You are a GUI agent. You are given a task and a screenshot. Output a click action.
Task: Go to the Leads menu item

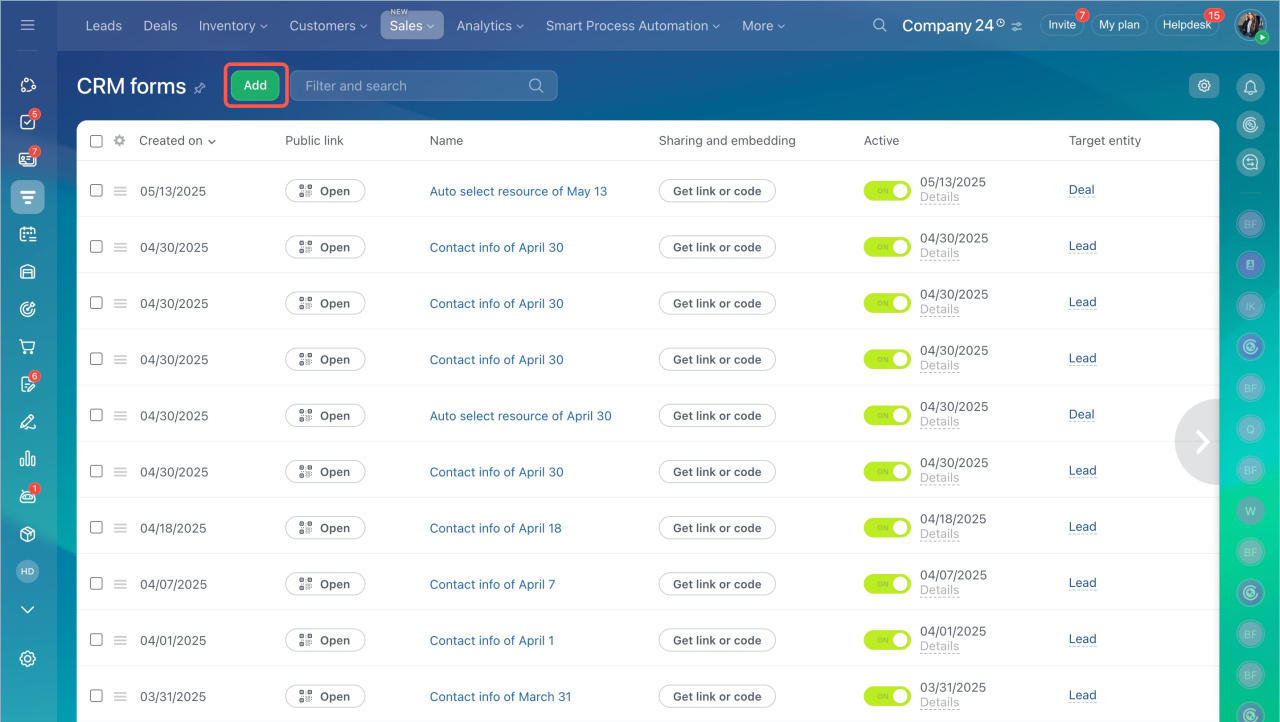point(104,26)
